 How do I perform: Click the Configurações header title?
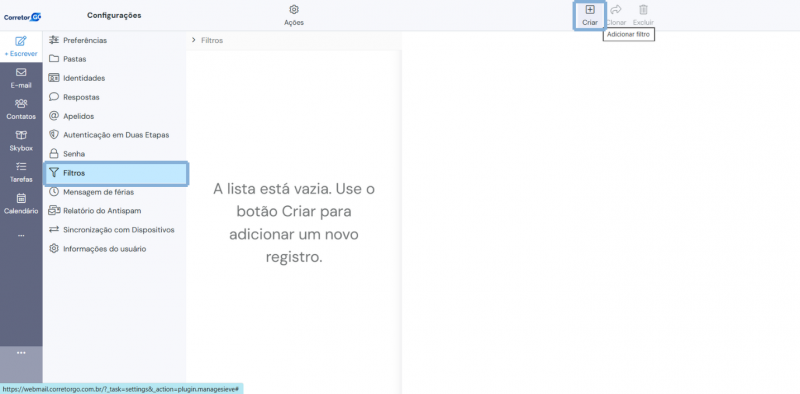[114, 15]
